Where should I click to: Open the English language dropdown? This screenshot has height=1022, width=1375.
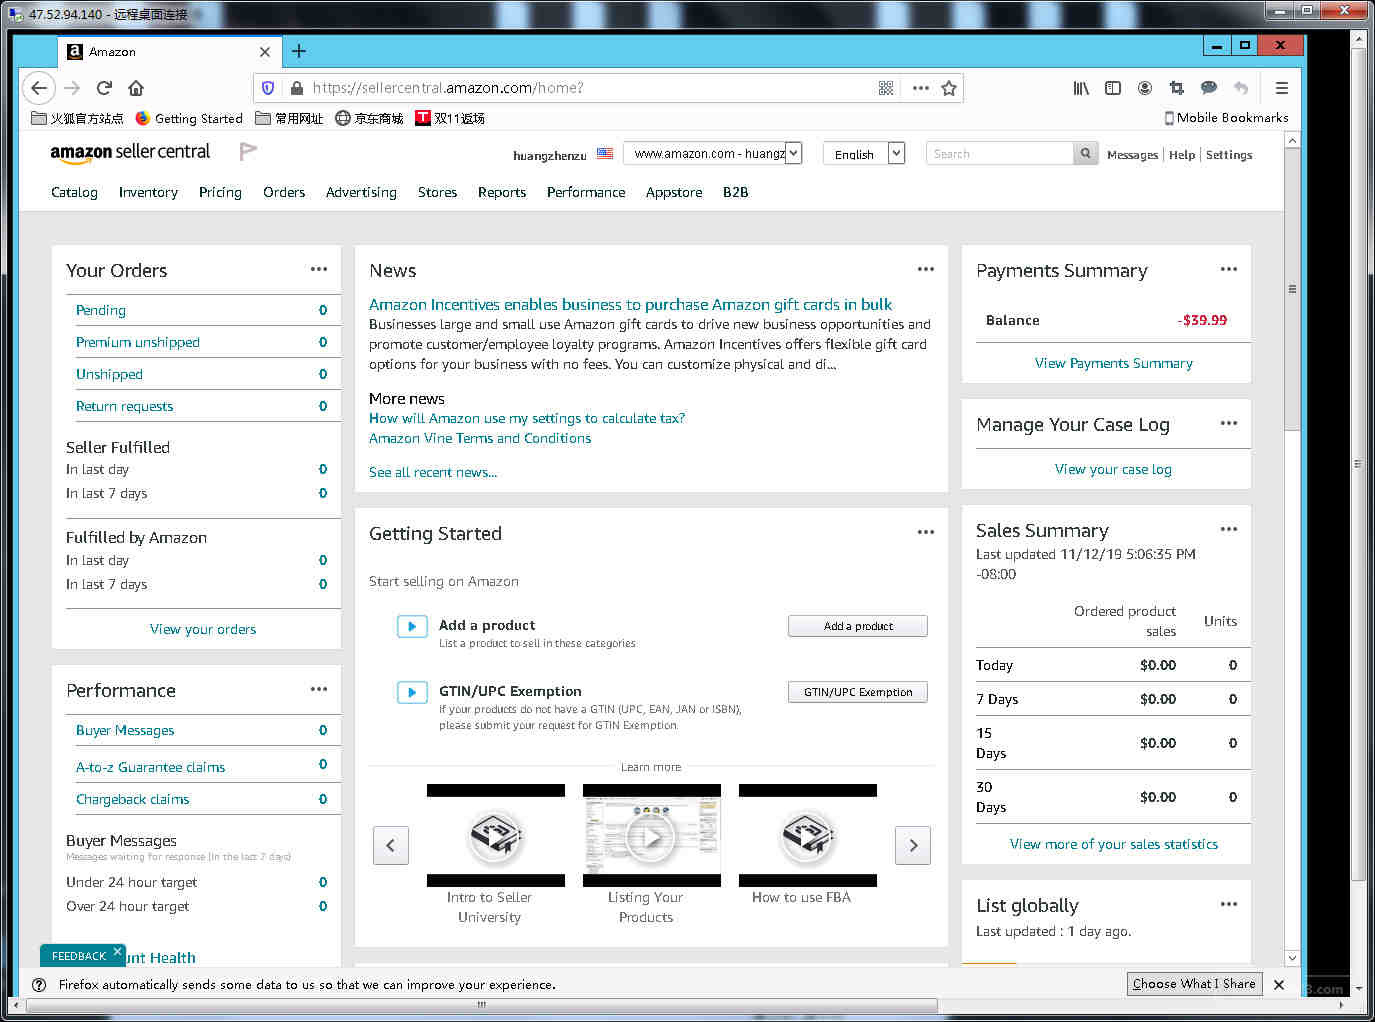864,154
